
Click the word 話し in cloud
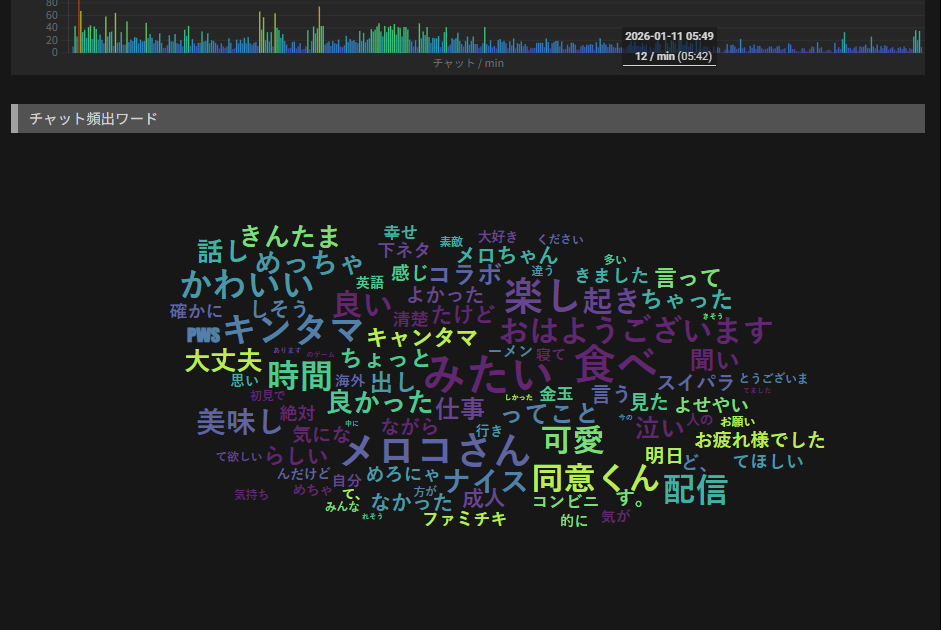coord(223,251)
